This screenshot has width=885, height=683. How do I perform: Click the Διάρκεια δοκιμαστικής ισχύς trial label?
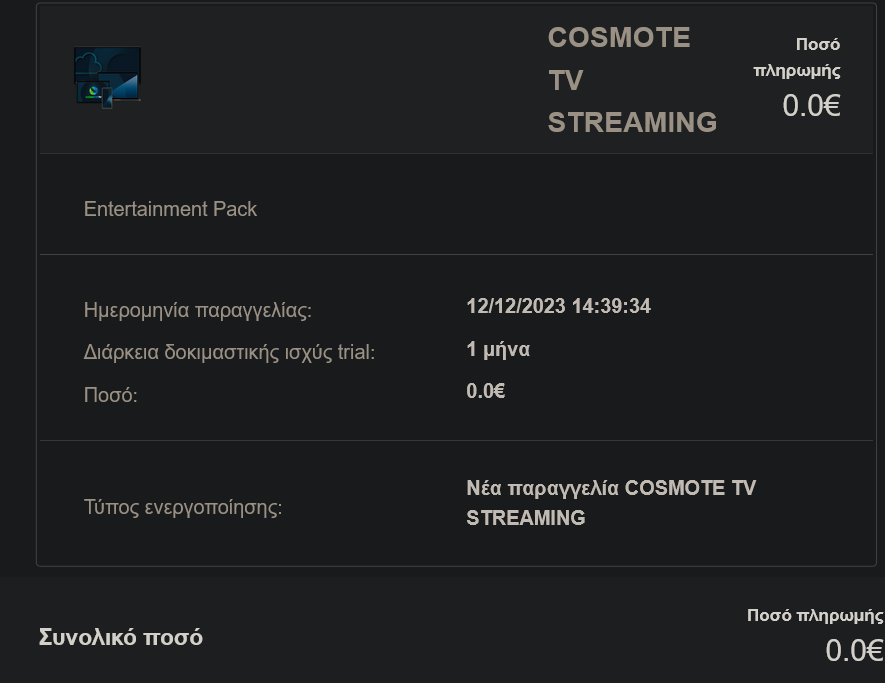229,352
